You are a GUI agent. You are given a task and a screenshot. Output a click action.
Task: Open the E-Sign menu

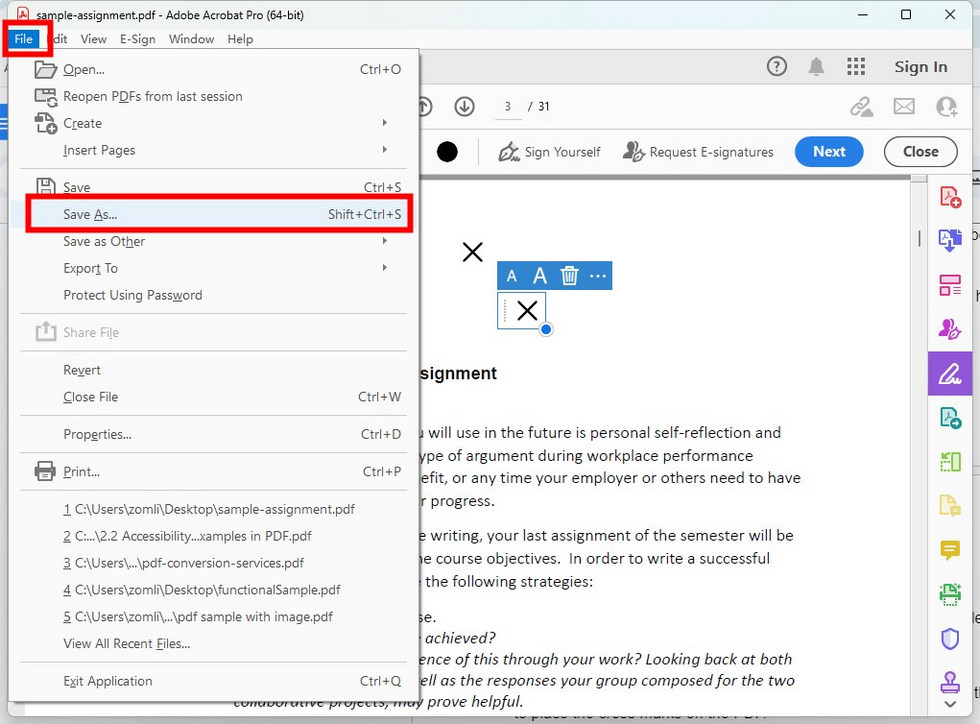[x=138, y=39]
